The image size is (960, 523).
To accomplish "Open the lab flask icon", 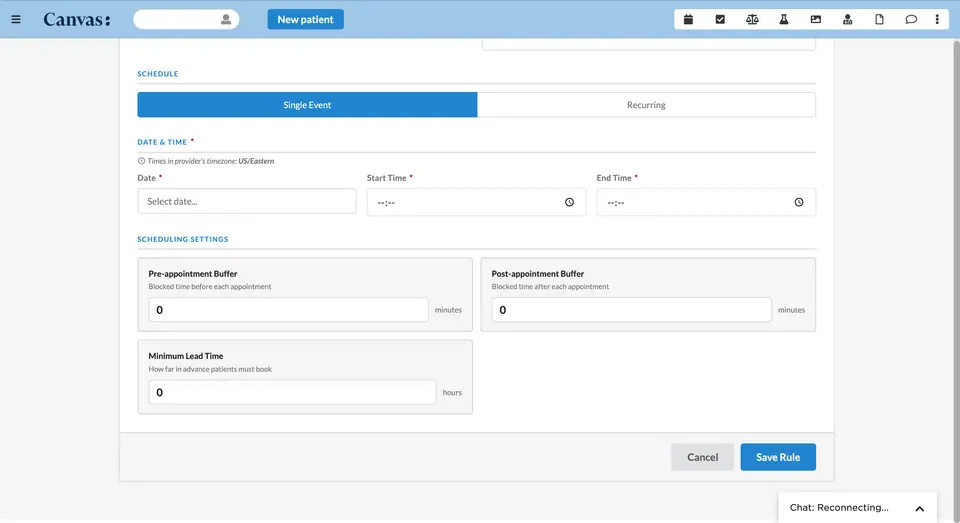I will 784,20.
